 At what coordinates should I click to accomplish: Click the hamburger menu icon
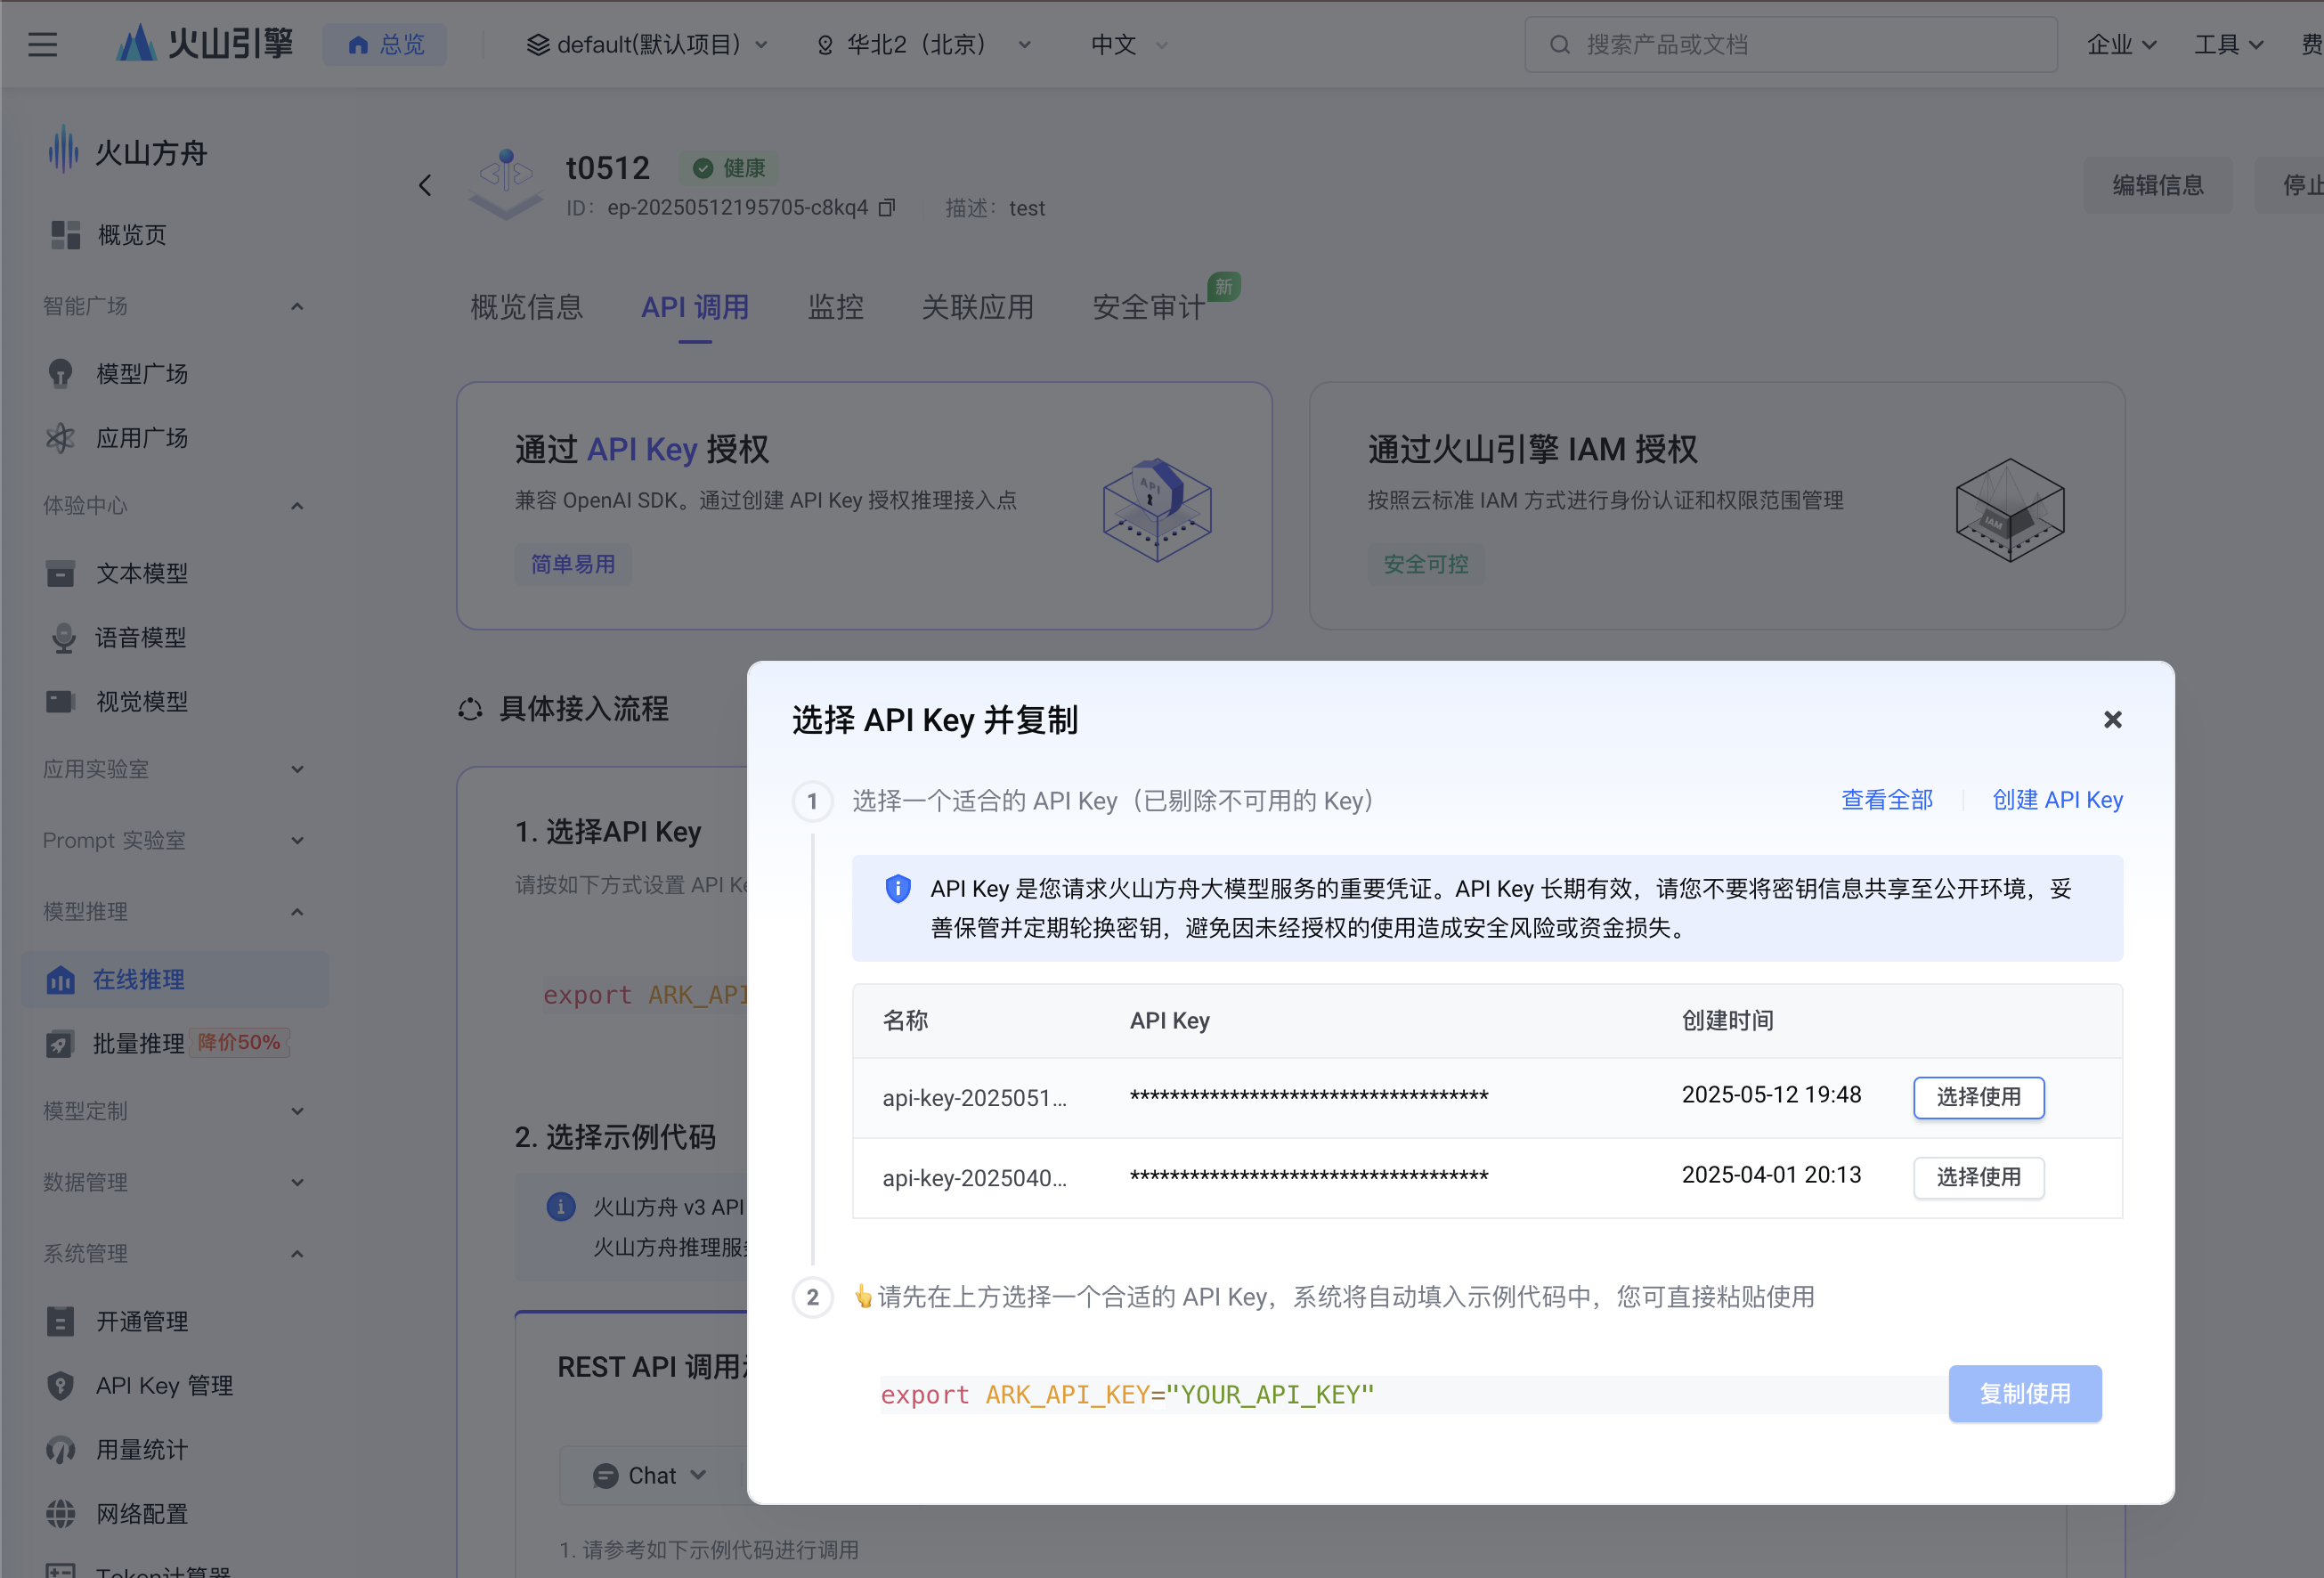pyautogui.click(x=42, y=44)
